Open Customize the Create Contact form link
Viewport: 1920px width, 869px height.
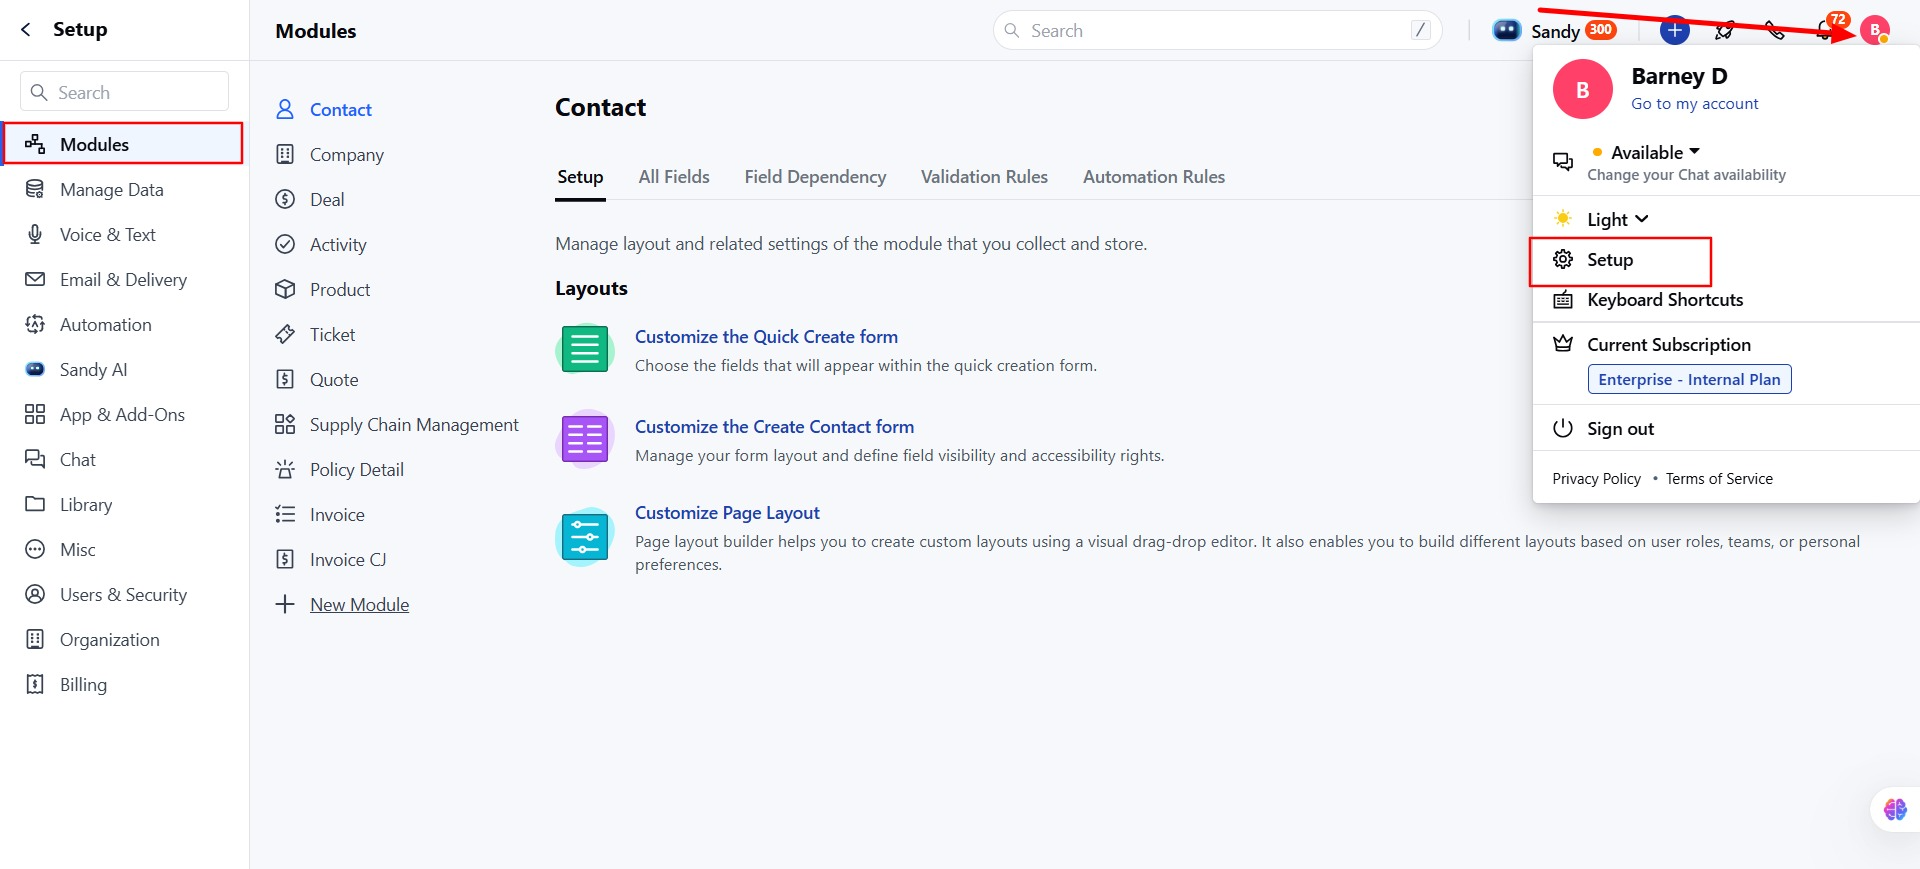[x=774, y=426]
